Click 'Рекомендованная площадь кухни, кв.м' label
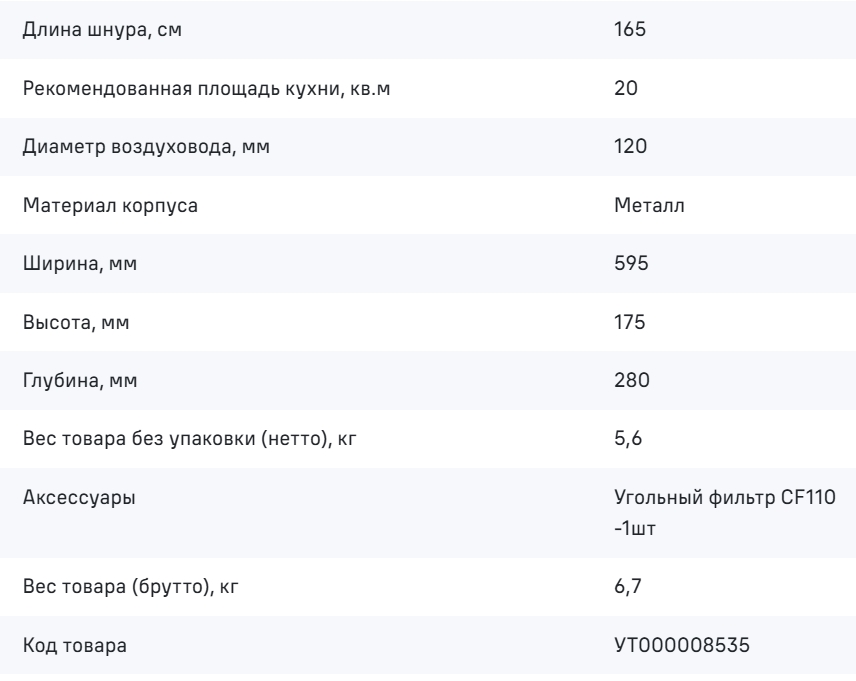The image size is (856, 681). tap(206, 88)
